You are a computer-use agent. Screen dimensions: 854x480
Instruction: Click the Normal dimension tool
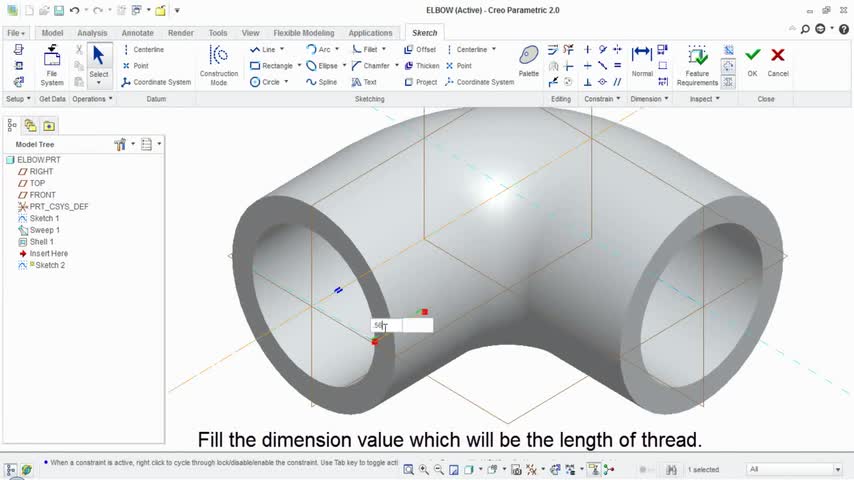point(642,61)
